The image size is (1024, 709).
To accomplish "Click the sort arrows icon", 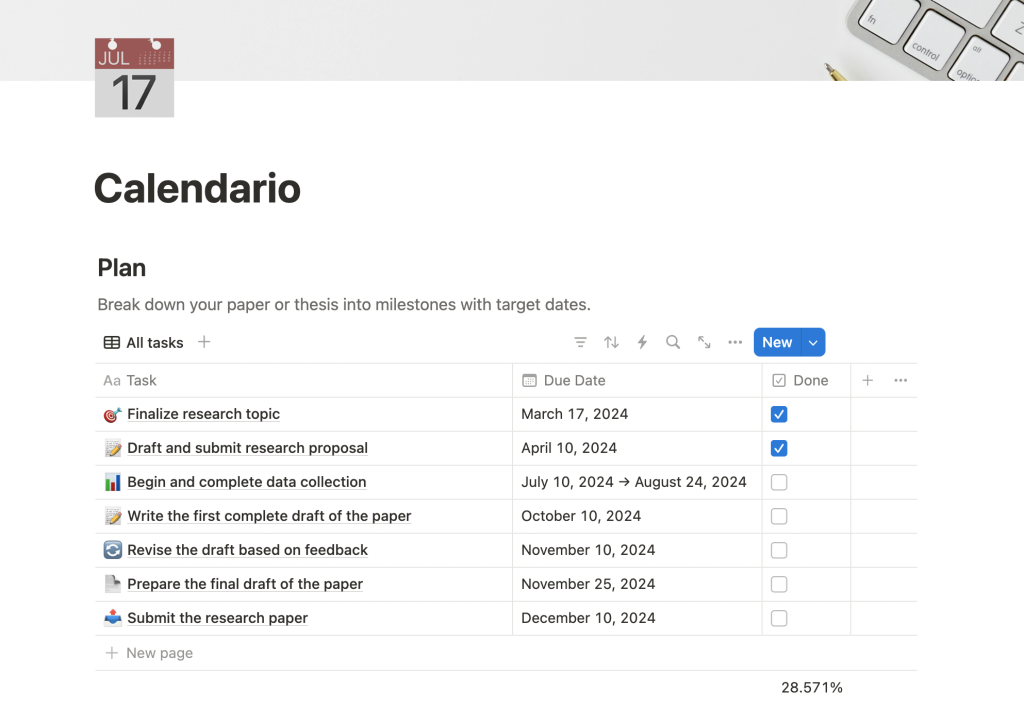I will (x=611, y=342).
